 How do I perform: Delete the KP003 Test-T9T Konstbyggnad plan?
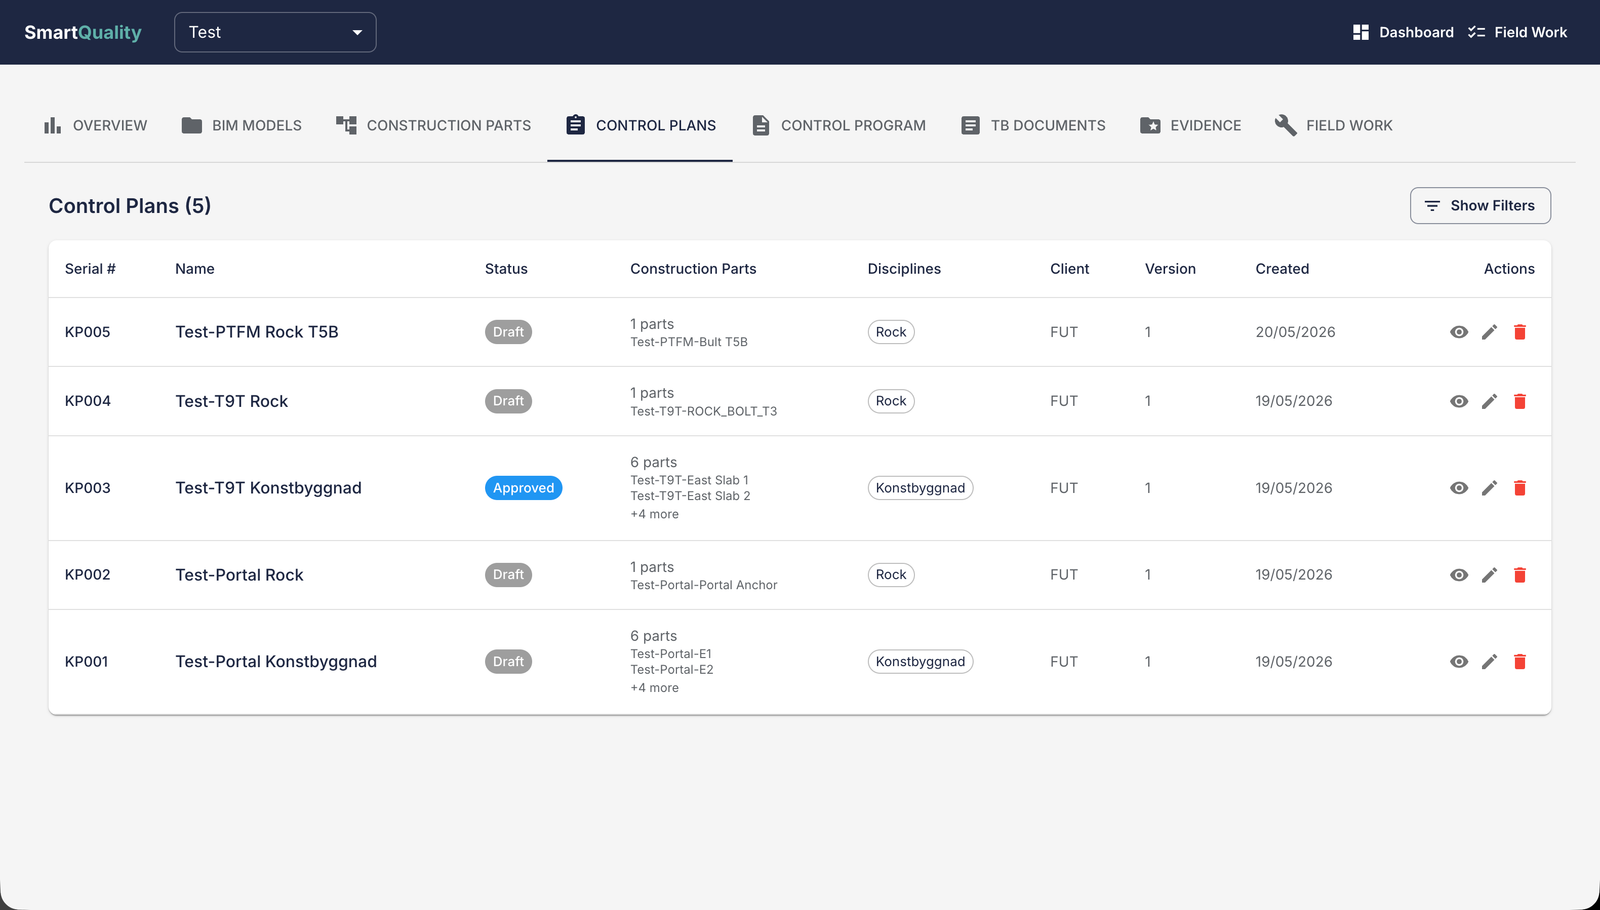(x=1519, y=488)
